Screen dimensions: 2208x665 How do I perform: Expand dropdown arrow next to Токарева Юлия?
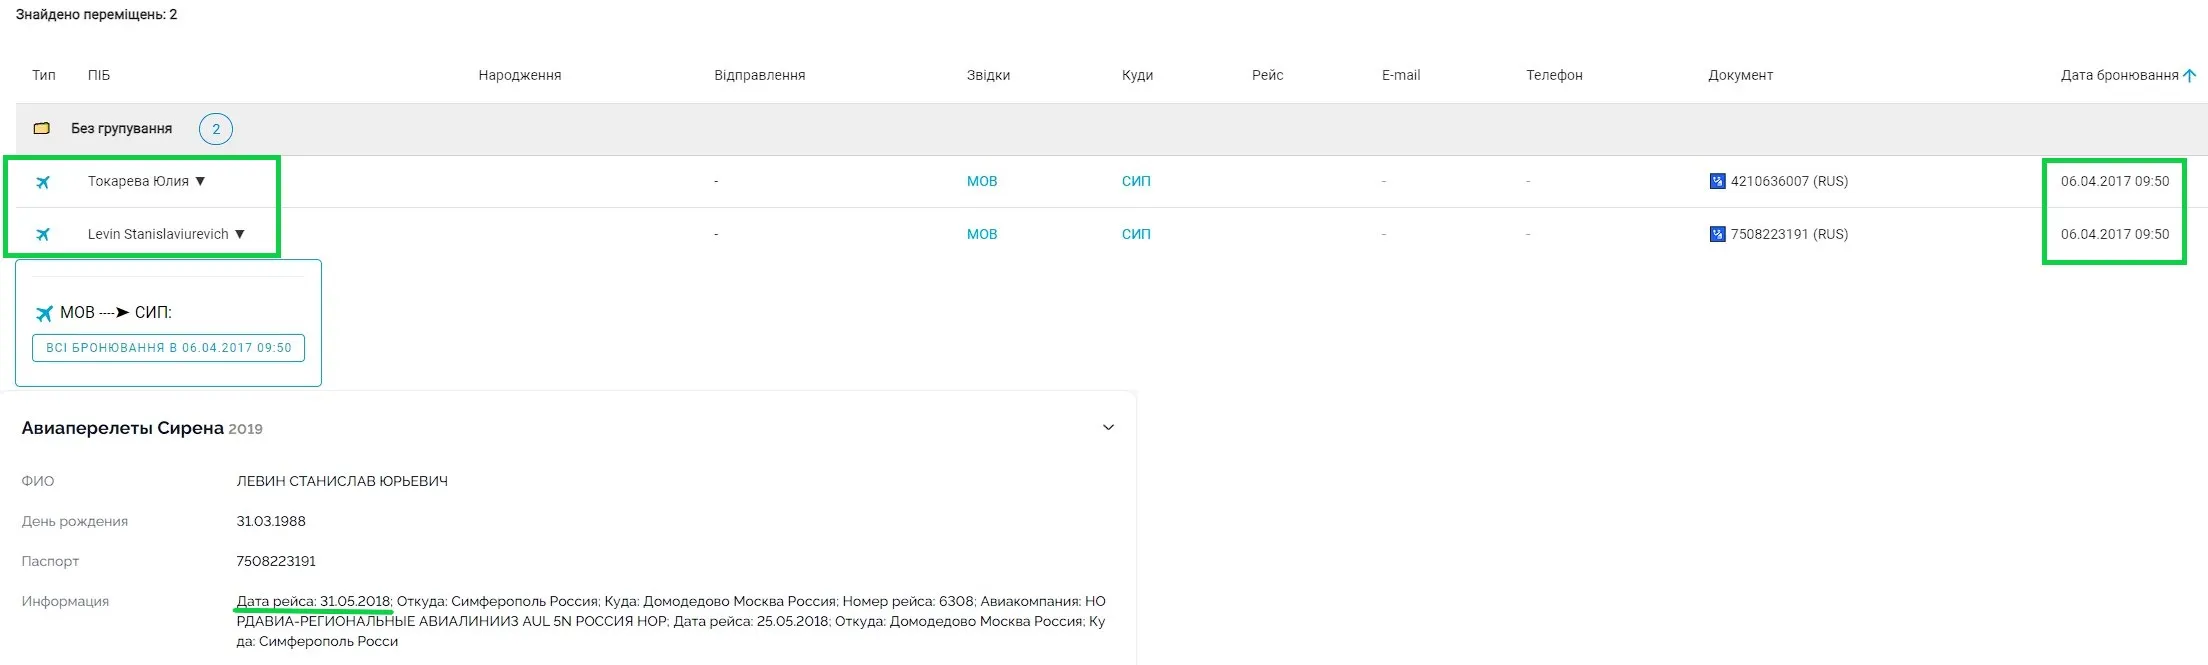200,181
